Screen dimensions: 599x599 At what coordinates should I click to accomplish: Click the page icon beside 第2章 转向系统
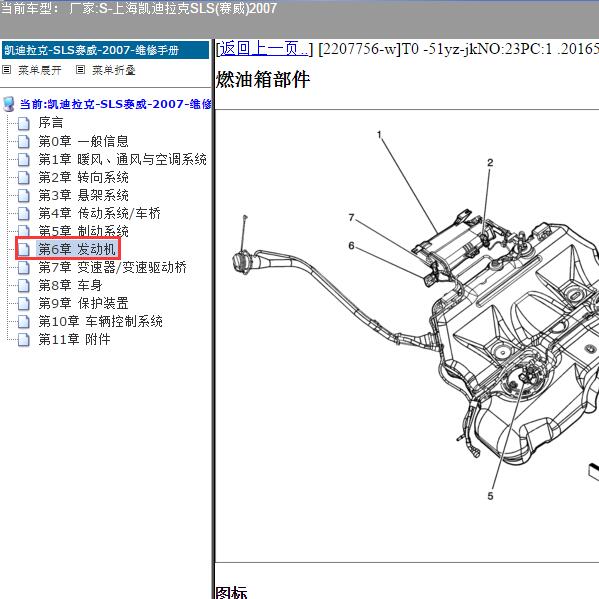click(24, 177)
